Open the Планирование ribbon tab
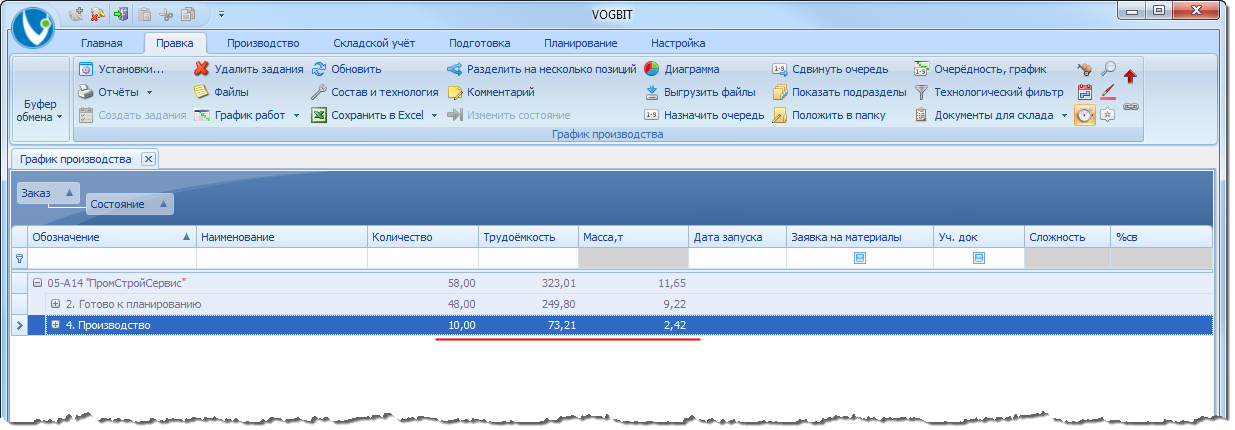The image size is (1235, 430). click(x=580, y=43)
